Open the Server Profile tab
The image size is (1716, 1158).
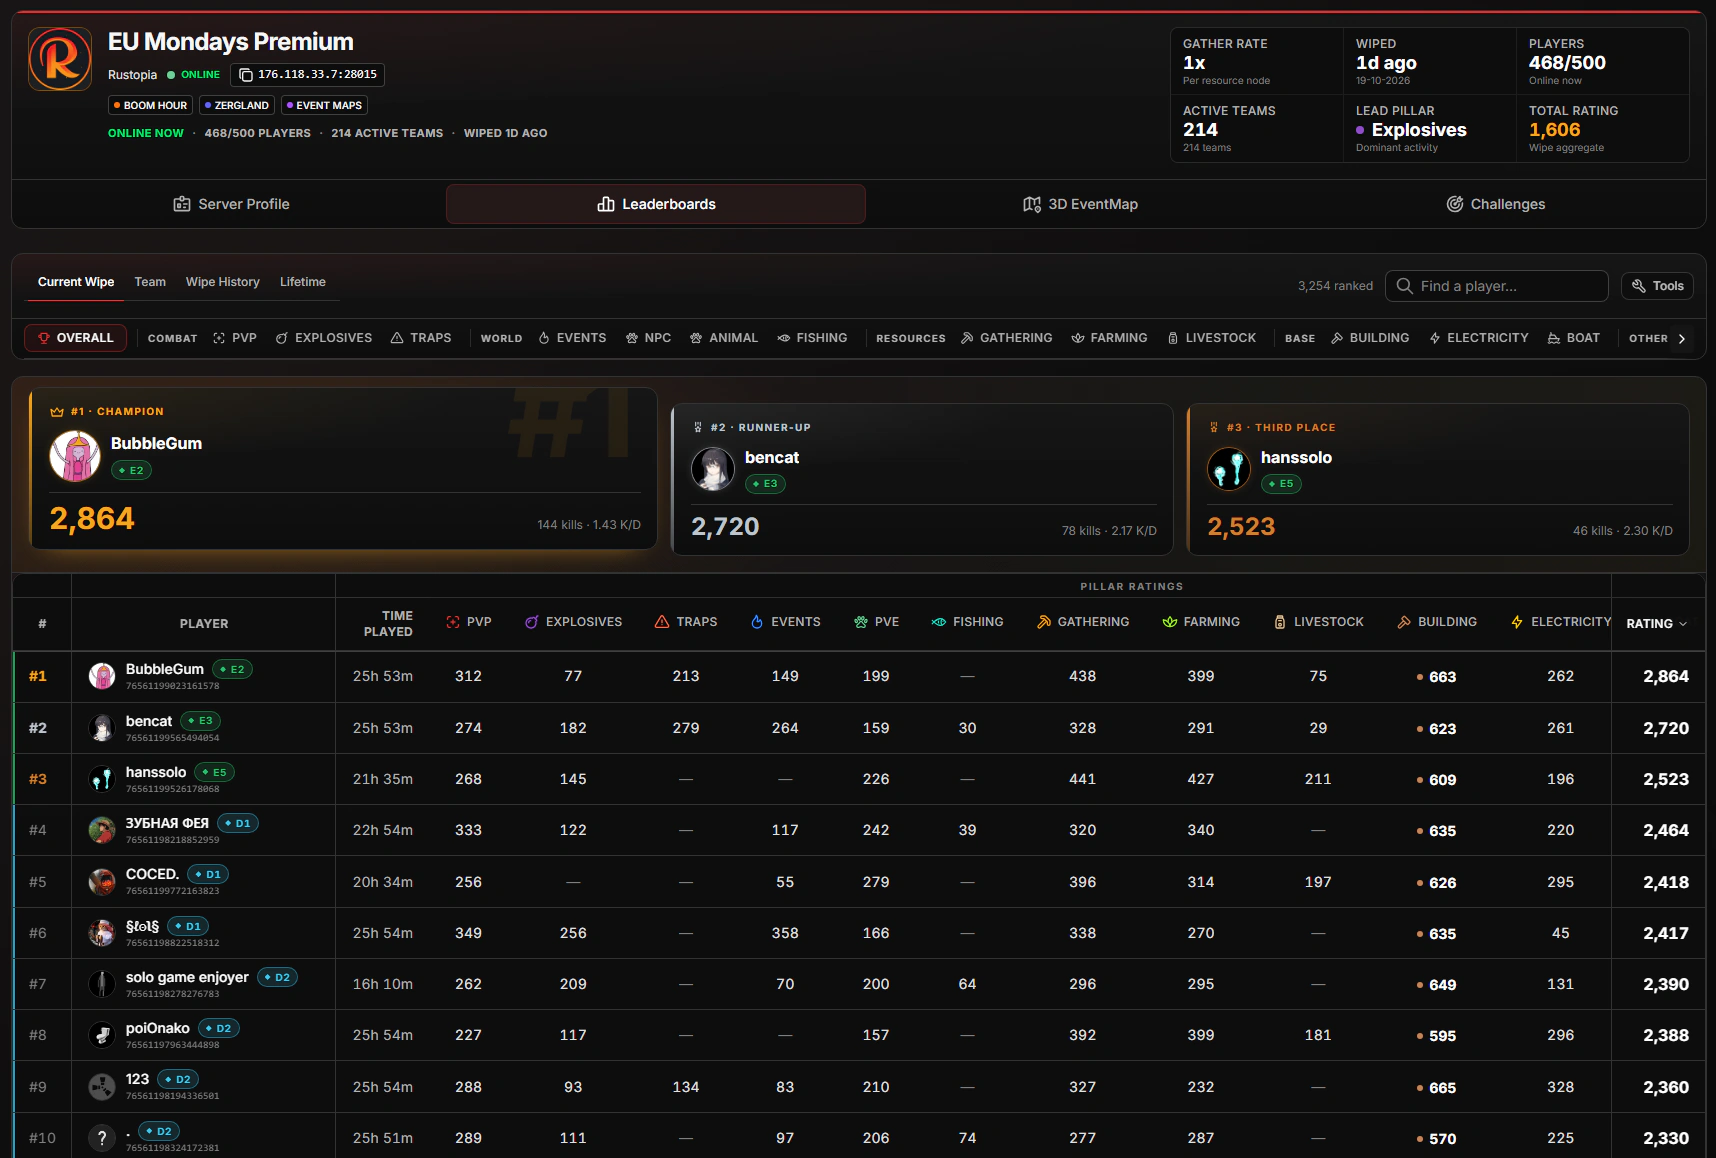(x=232, y=204)
